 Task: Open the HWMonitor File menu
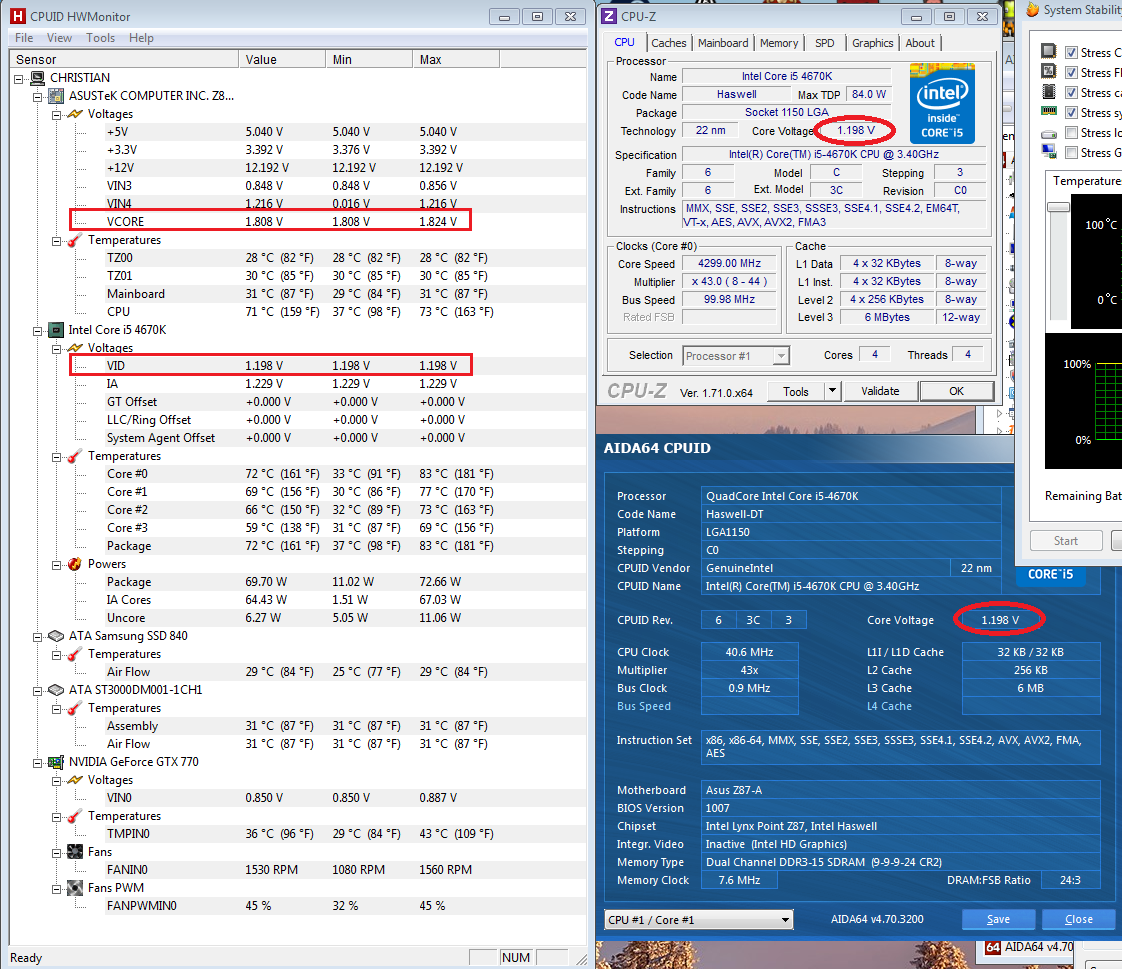coord(24,38)
